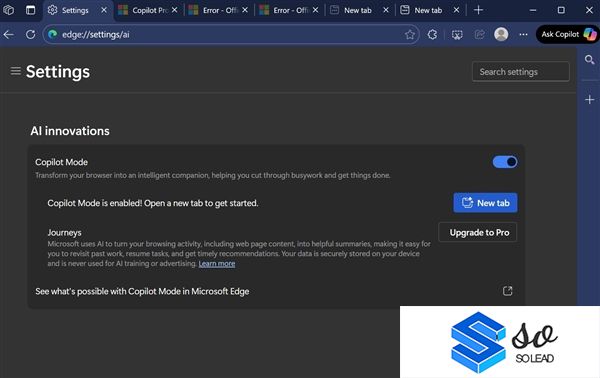600x378 pixels.
Task: Open a new browser tab with plus icon
Action: coord(478,10)
